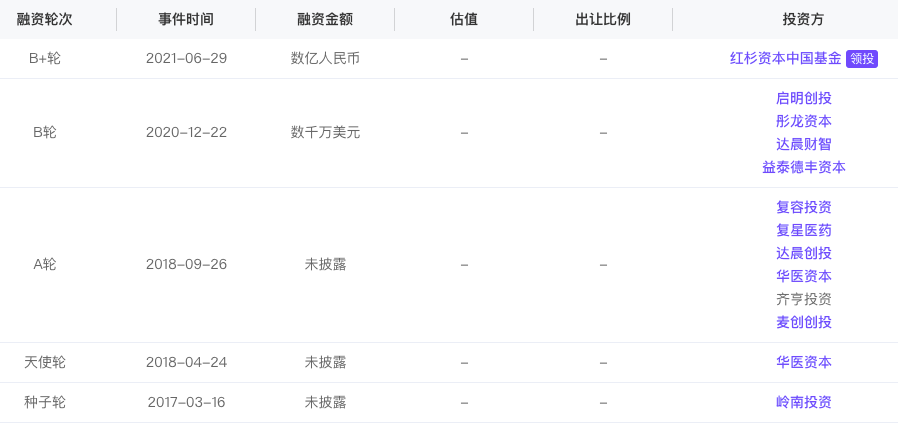
Task: Click the 投资方 column header
Action: click(x=804, y=19)
